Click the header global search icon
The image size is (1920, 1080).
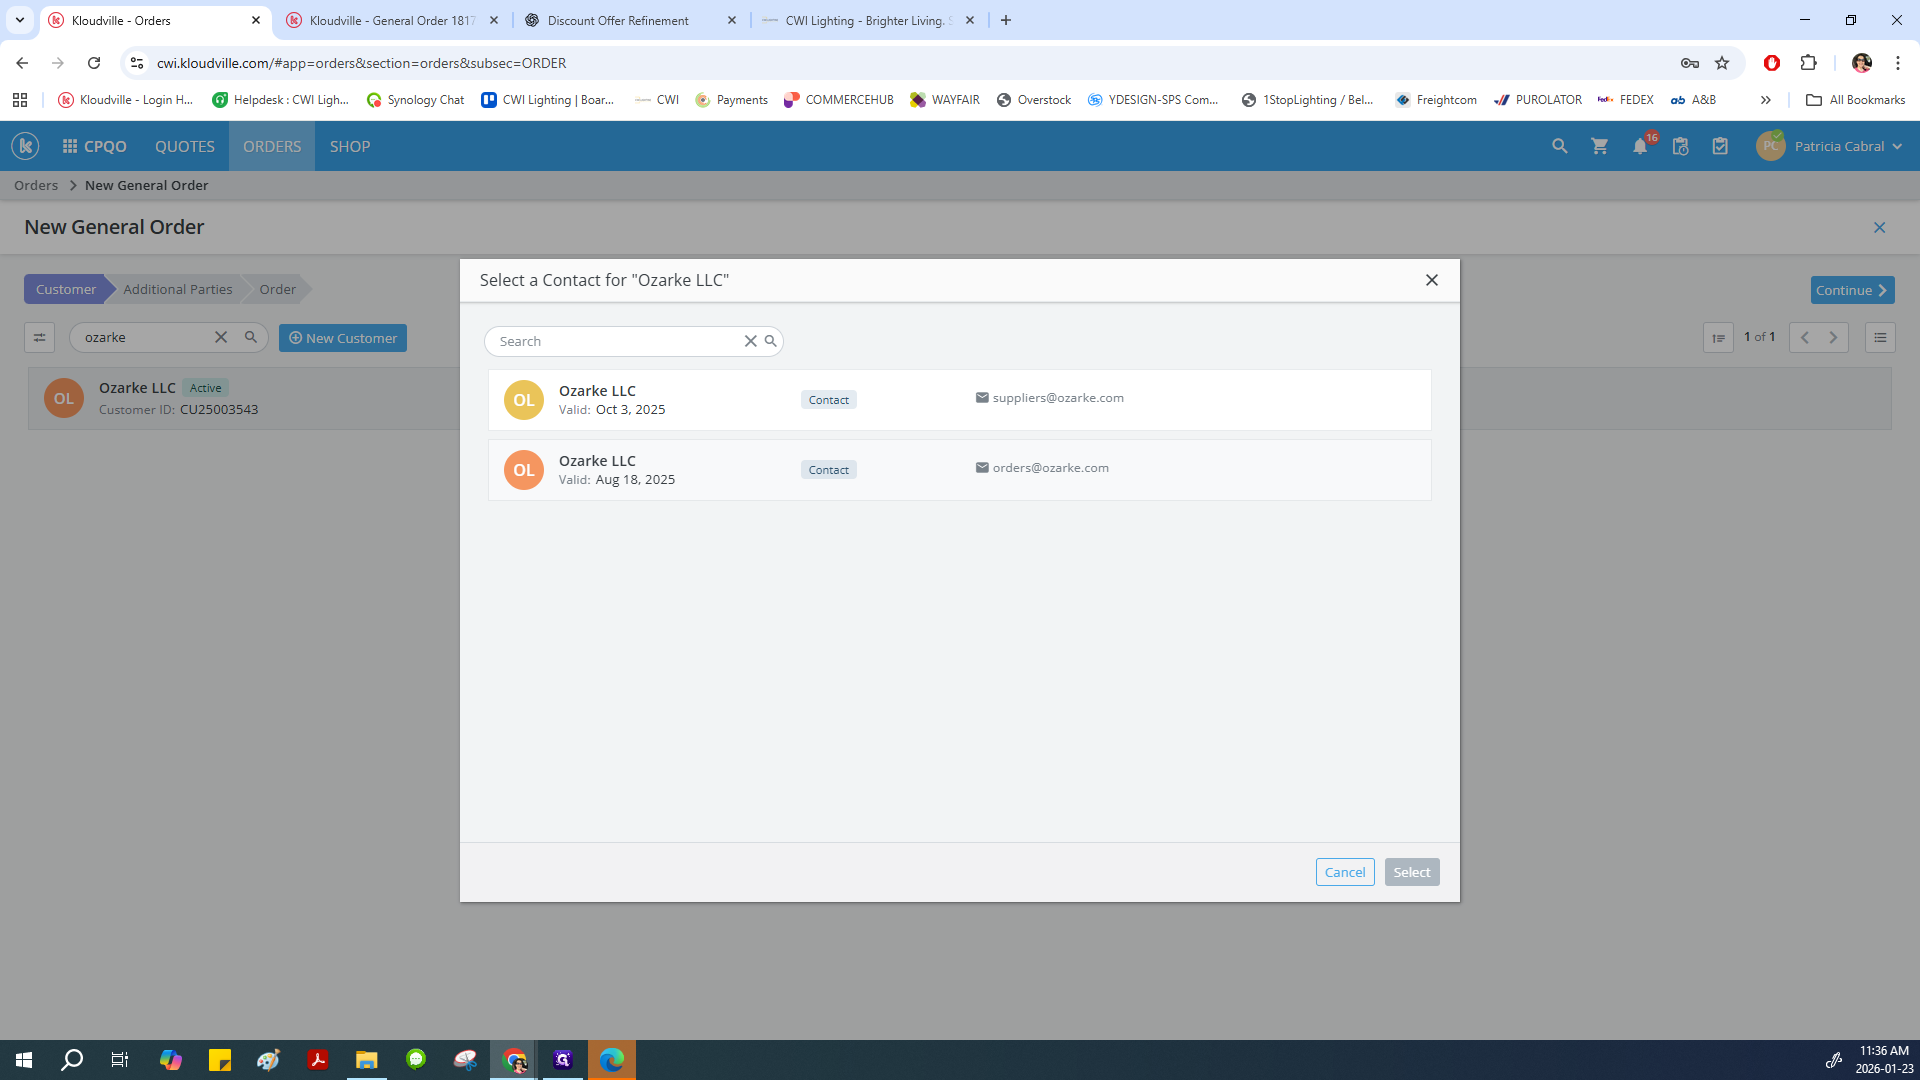(x=1559, y=146)
